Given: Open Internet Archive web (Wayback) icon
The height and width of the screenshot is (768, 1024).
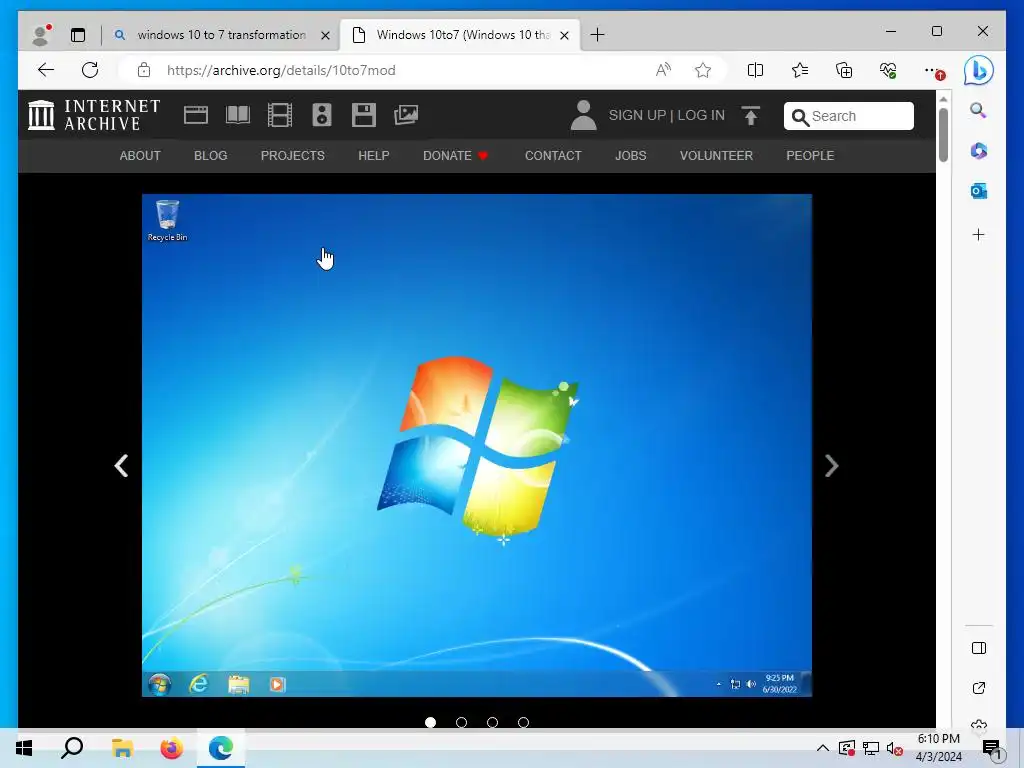Looking at the screenshot, I should point(195,115).
